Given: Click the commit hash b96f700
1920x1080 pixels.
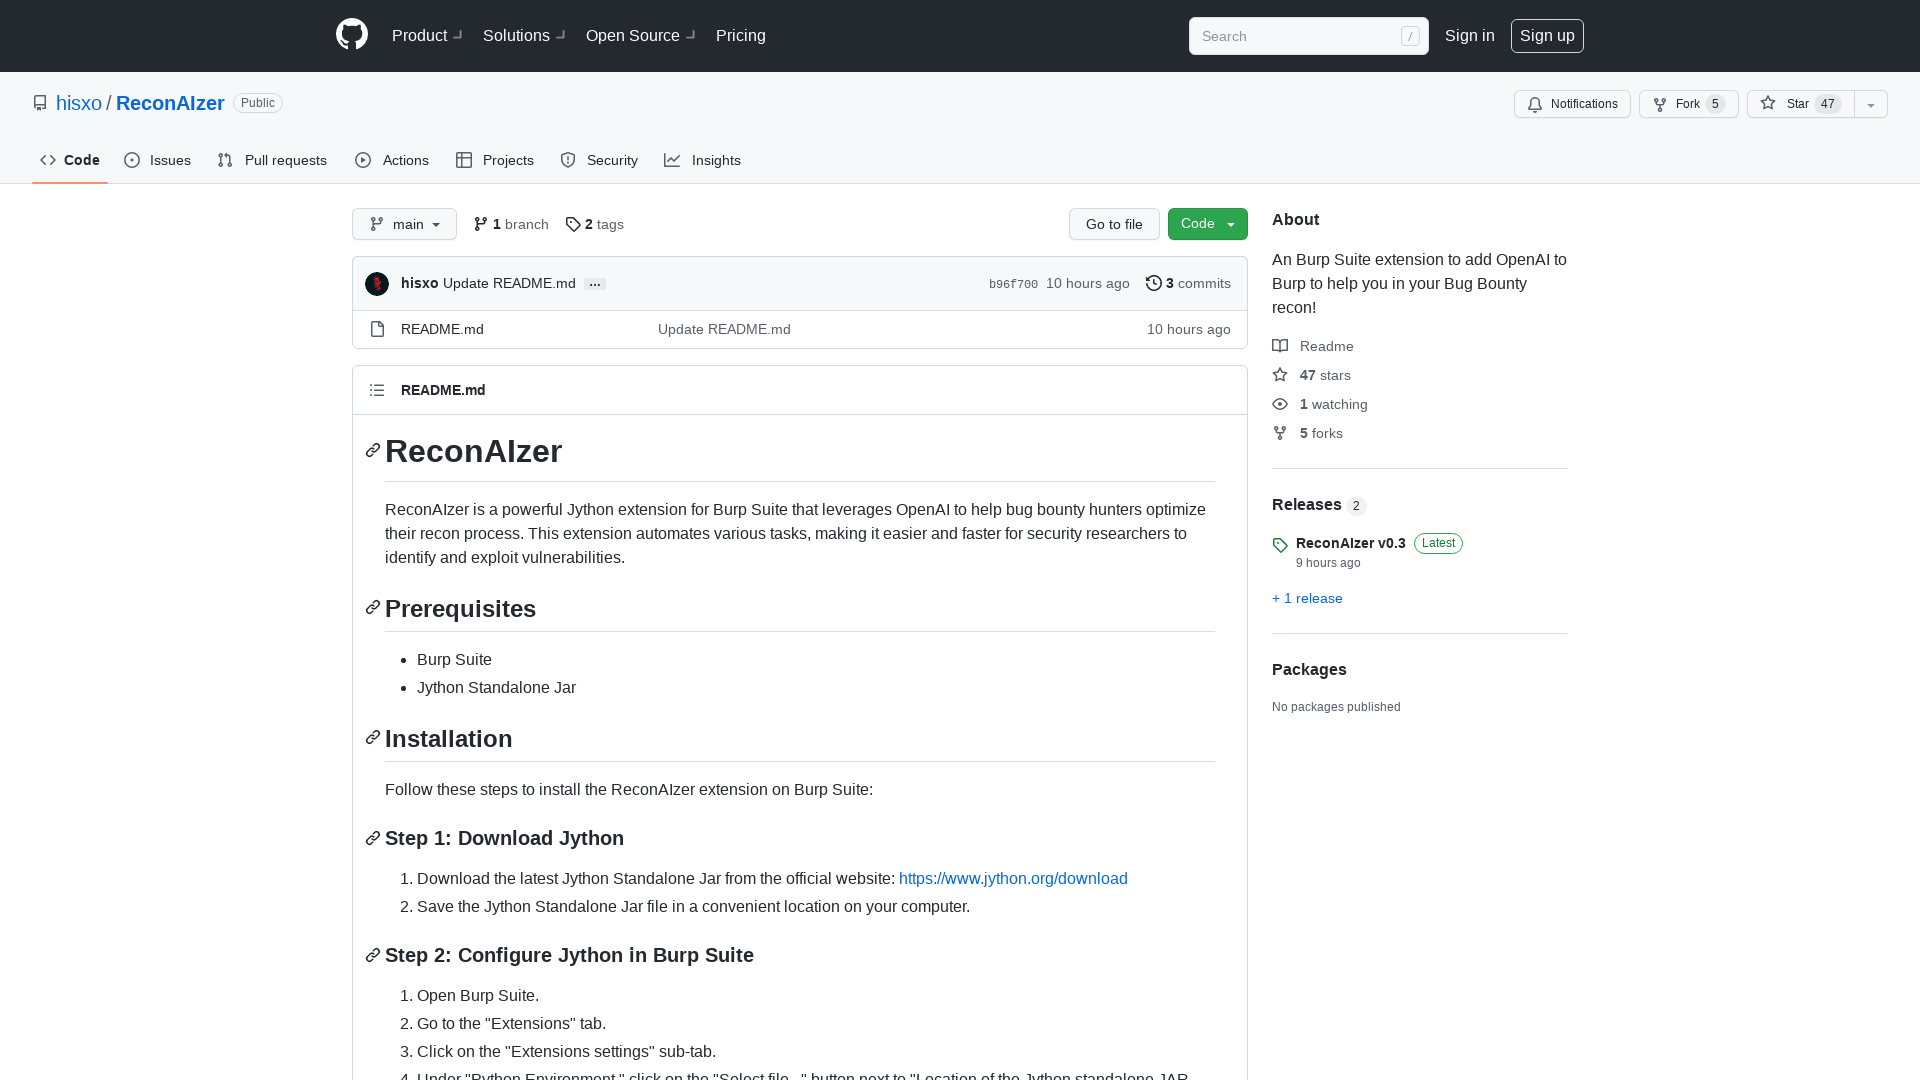Looking at the screenshot, I should [1013, 284].
